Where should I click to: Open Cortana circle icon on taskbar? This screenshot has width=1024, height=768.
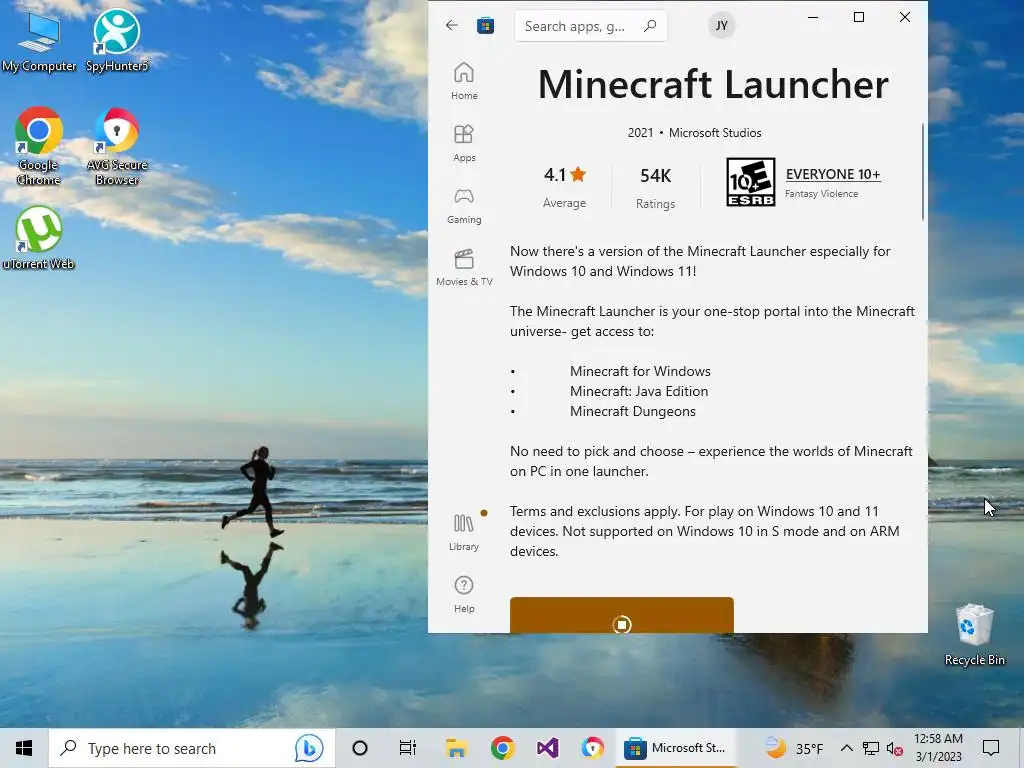click(x=359, y=748)
